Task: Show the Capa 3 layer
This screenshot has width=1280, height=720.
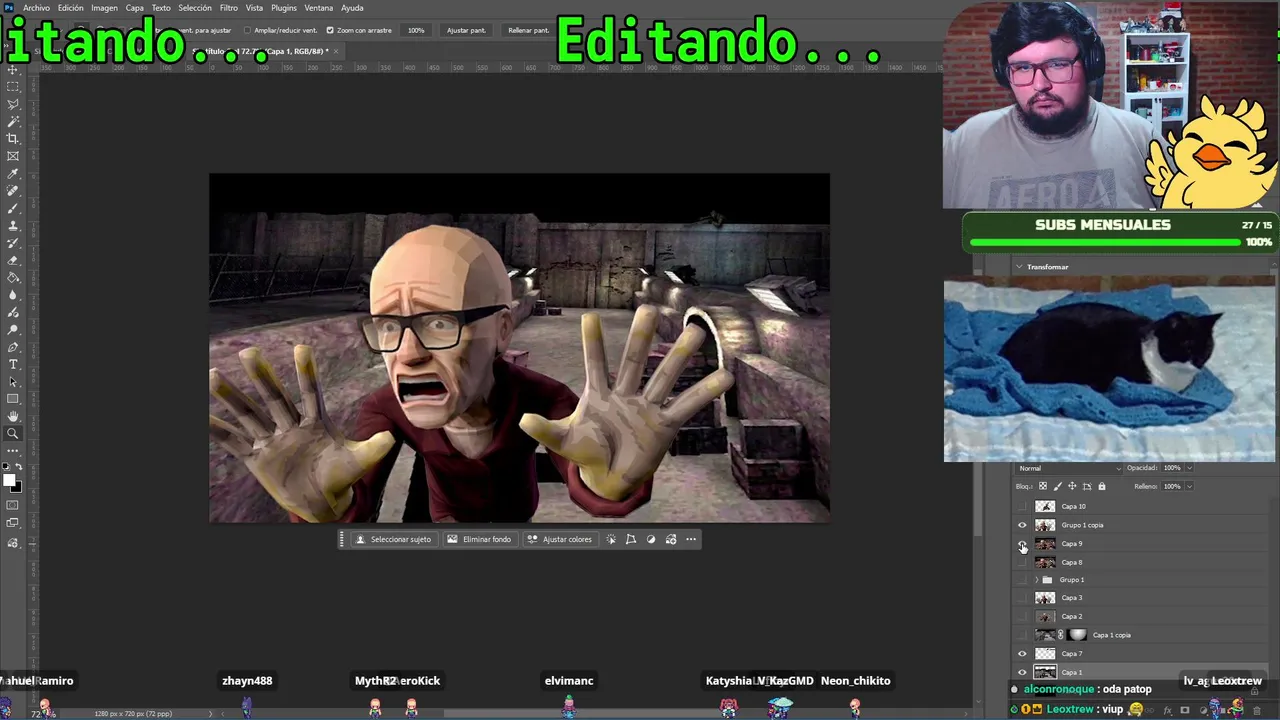Action: tap(1022, 598)
